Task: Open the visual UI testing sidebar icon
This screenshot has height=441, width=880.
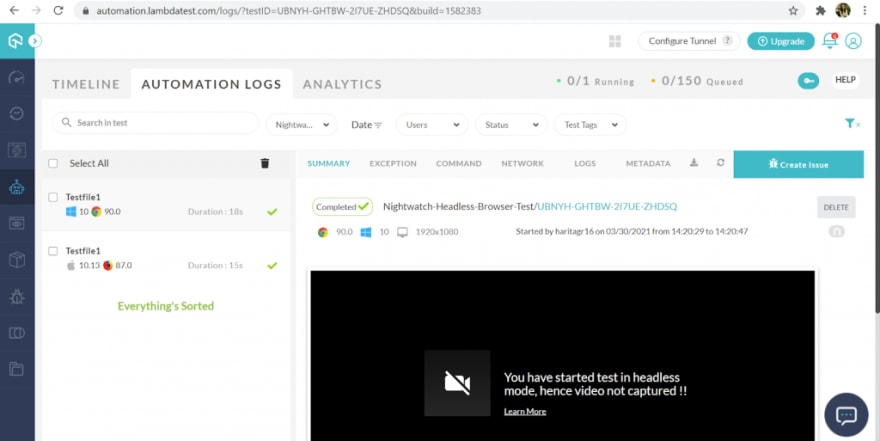Action: pyautogui.click(x=17, y=150)
